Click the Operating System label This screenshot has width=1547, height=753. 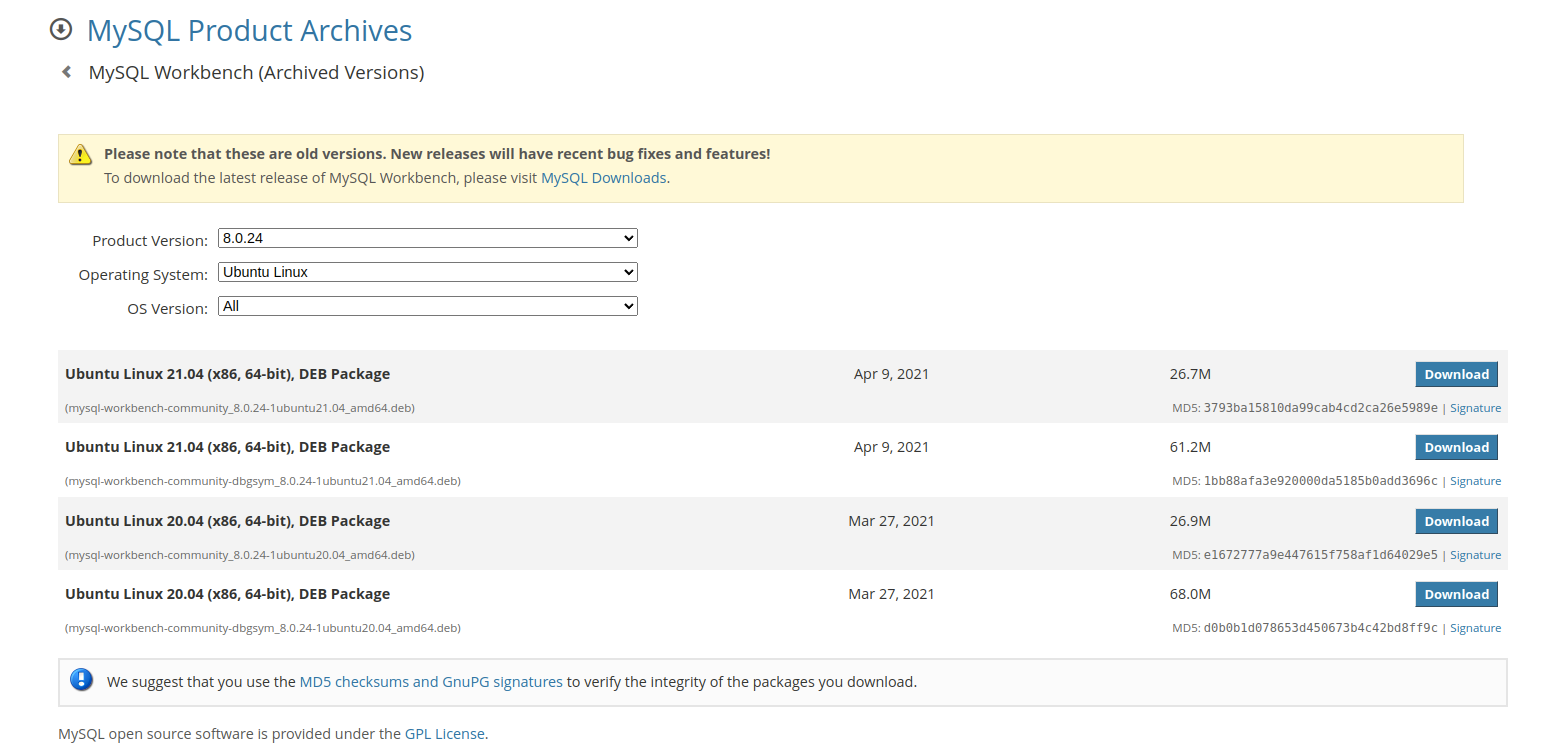coord(143,275)
